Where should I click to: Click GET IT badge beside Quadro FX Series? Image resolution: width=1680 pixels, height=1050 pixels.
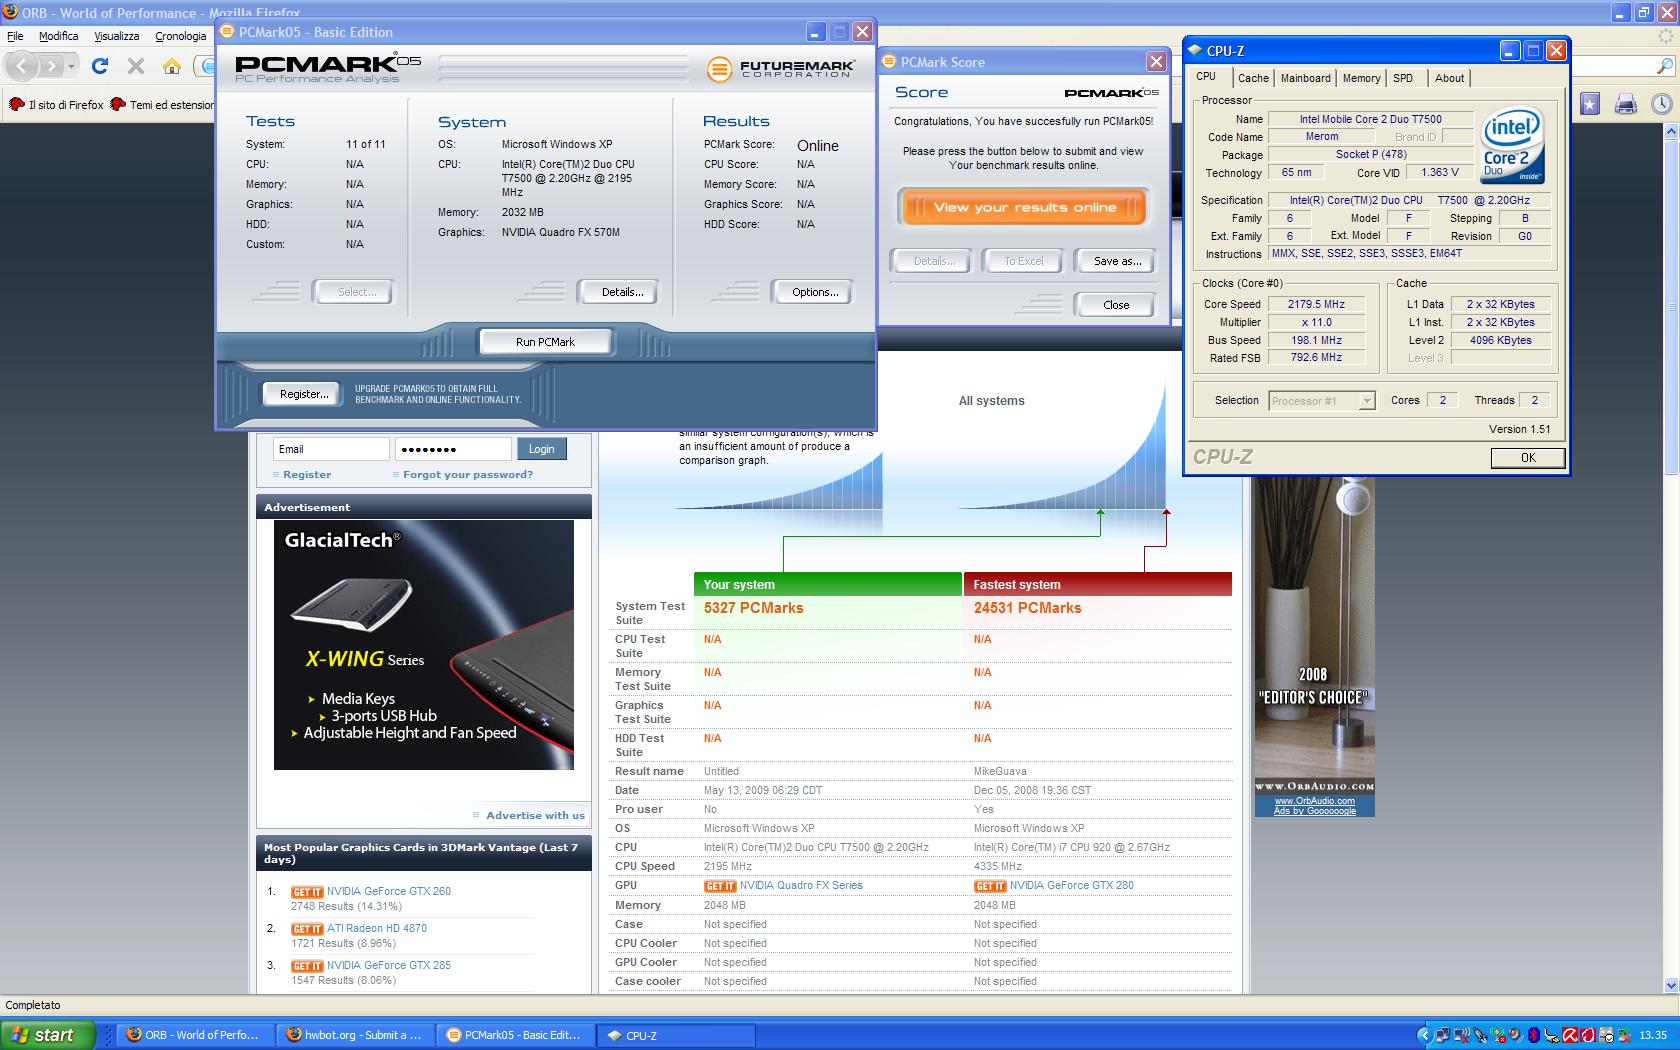click(x=720, y=886)
